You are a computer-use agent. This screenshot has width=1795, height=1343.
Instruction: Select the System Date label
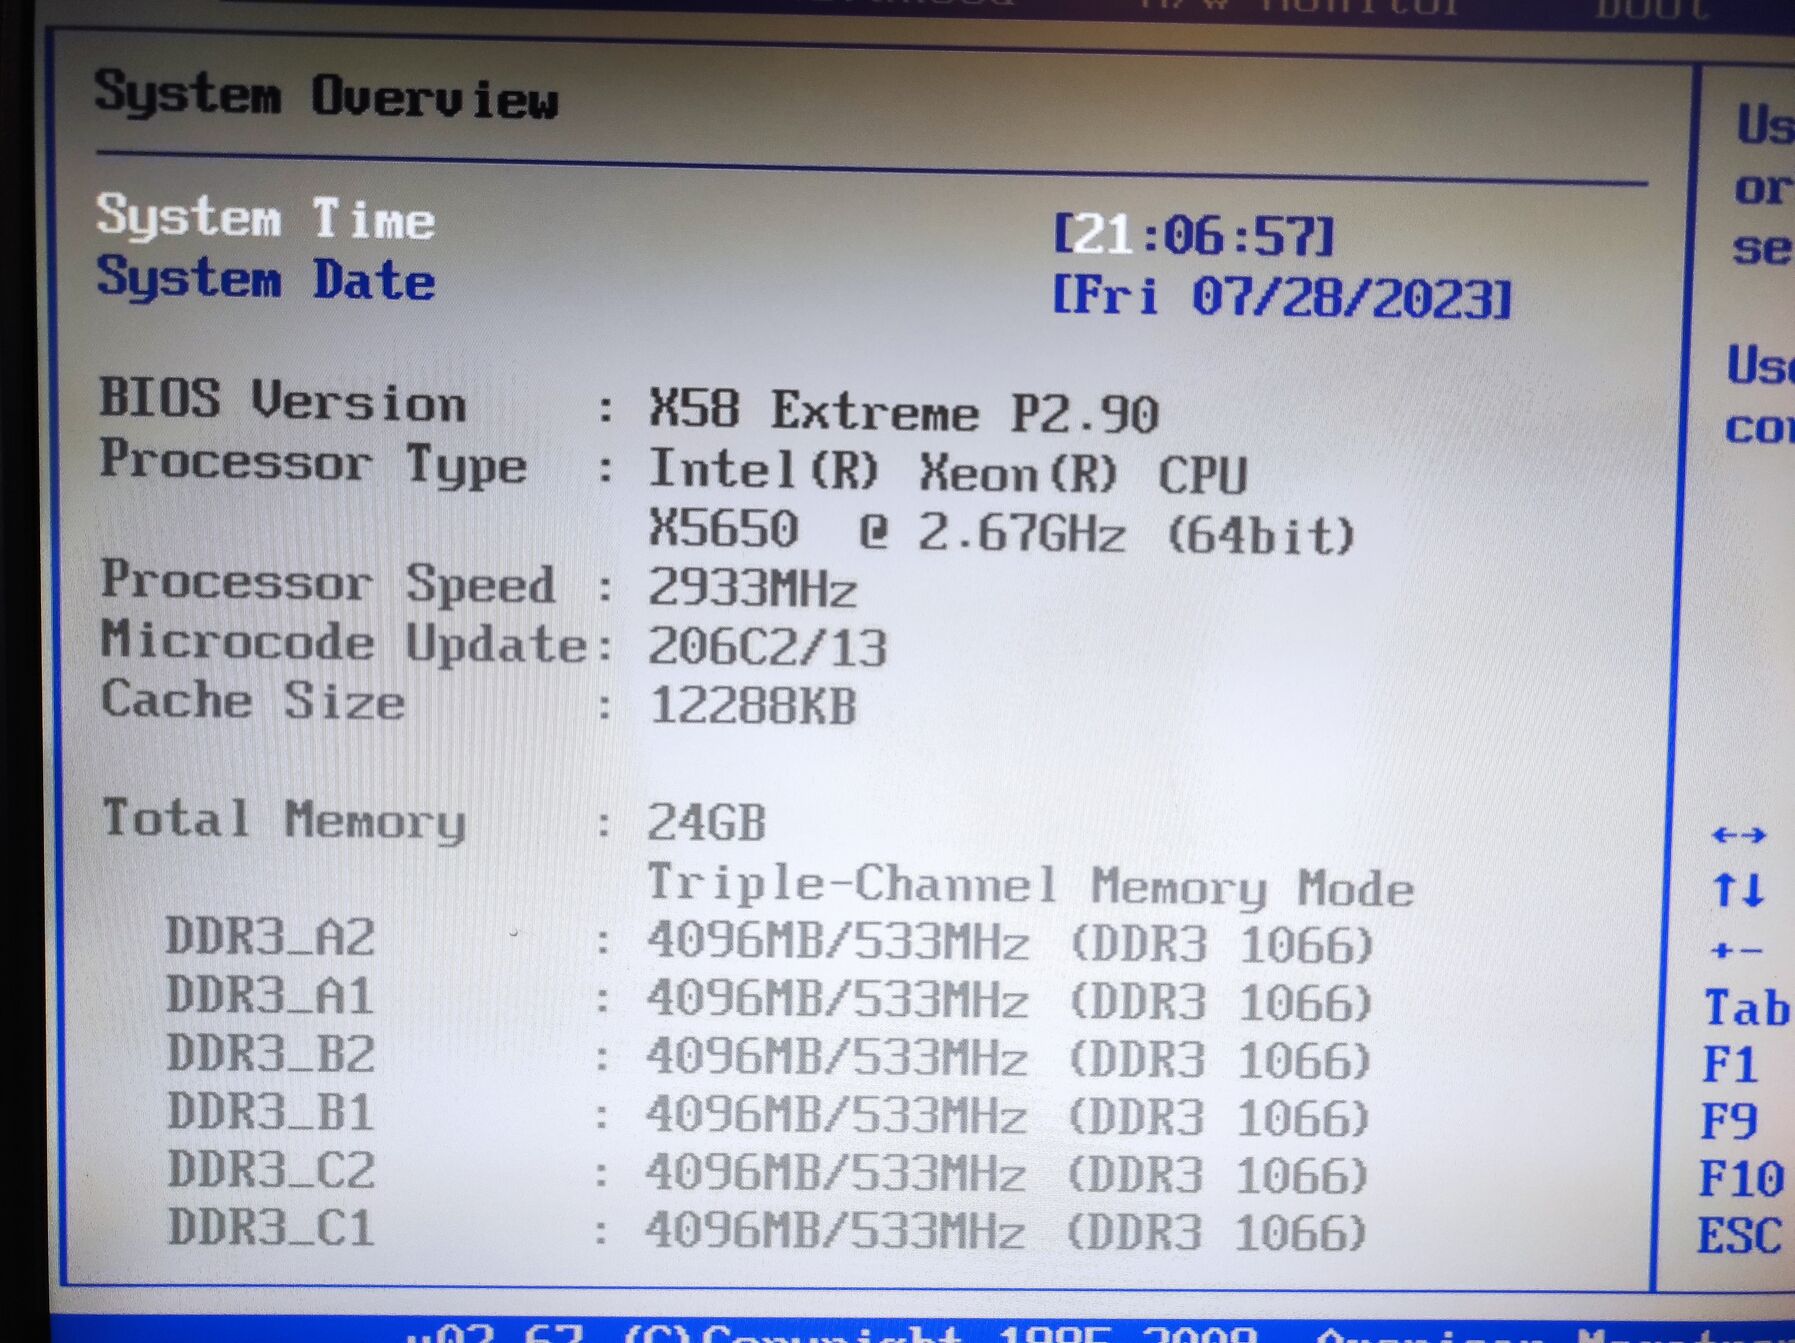(266, 280)
